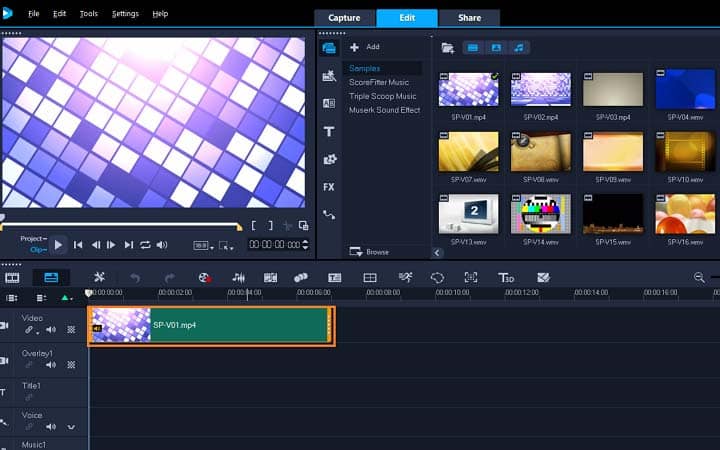
Task: Open the Edit menu
Action: 59,14
